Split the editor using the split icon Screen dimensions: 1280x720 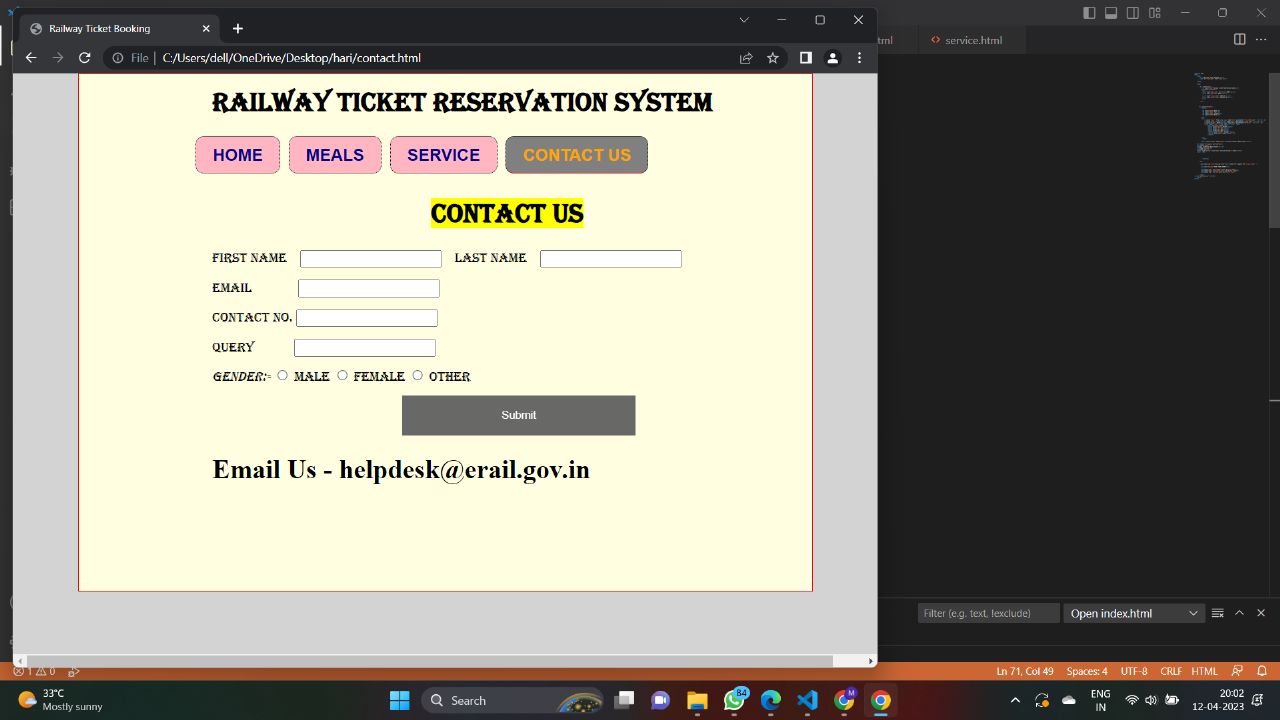pos(1238,40)
